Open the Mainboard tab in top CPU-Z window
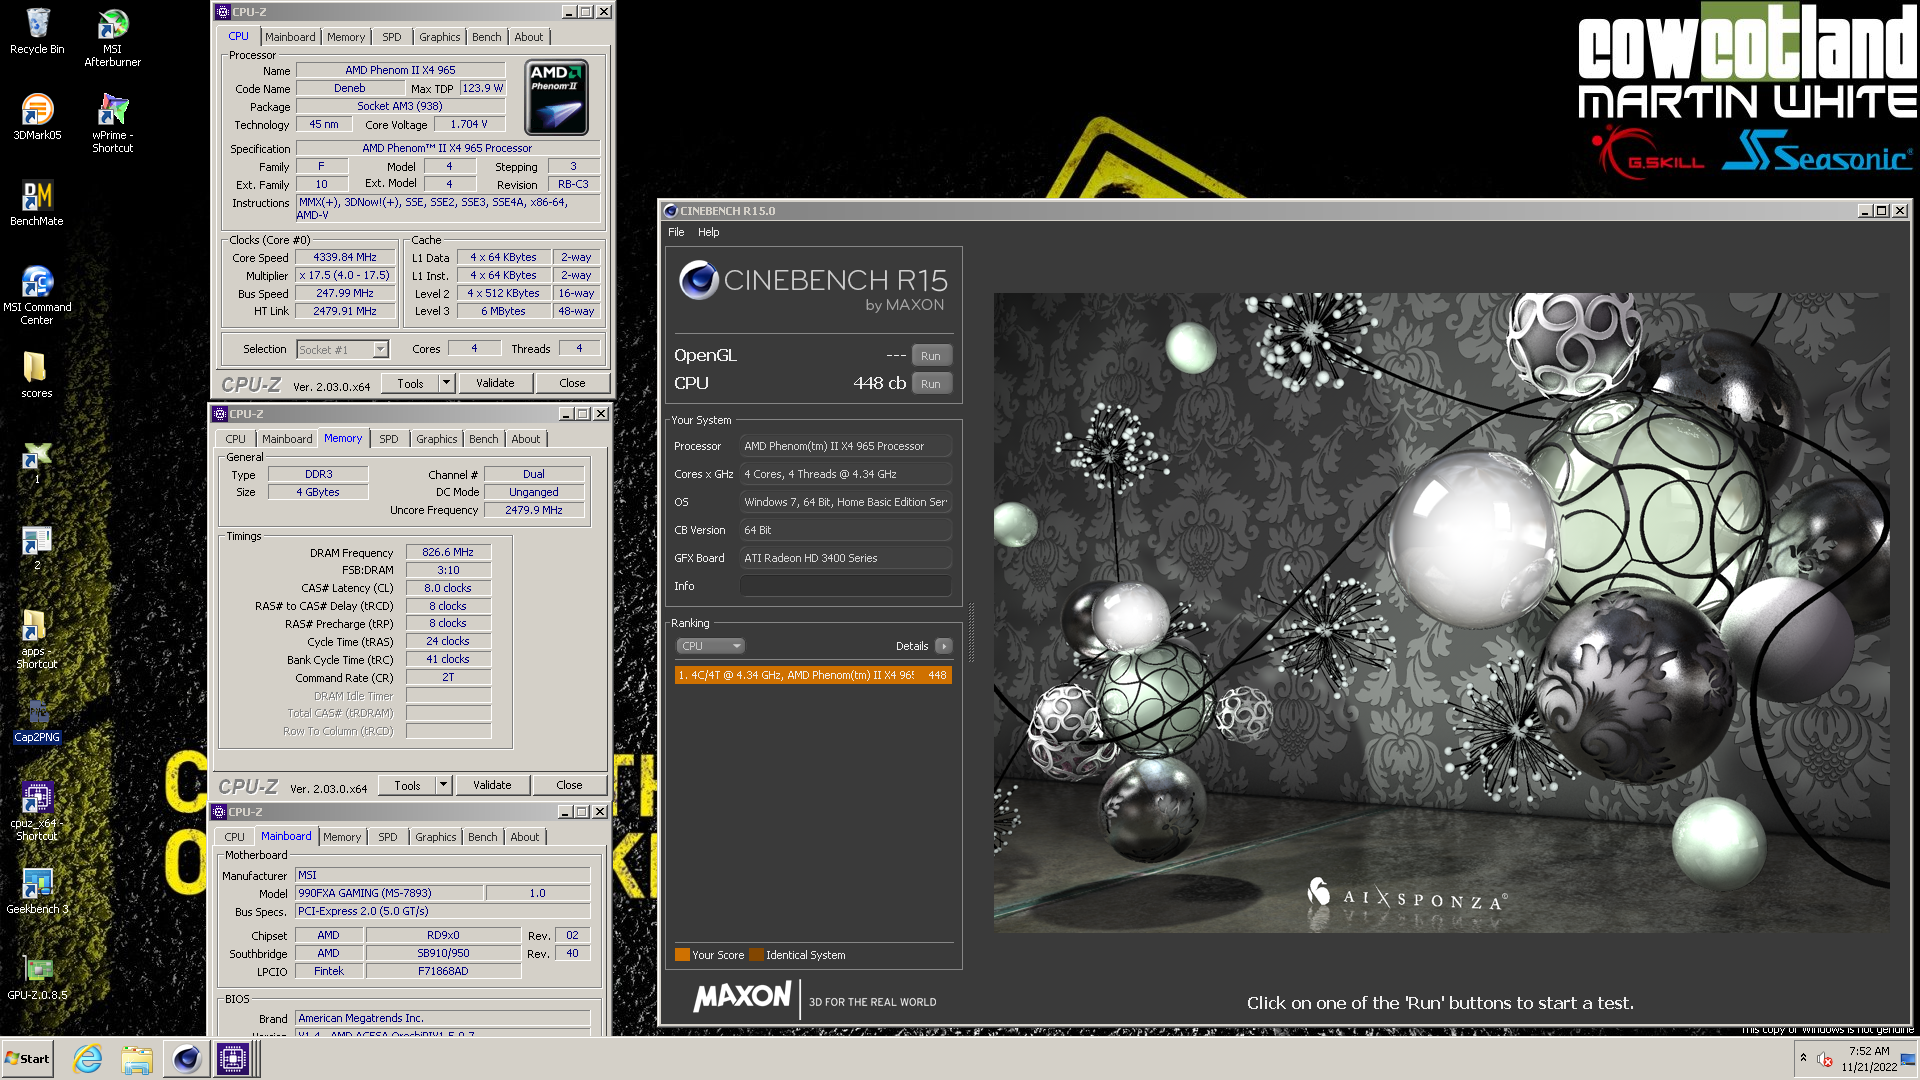 (x=290, y=37)
